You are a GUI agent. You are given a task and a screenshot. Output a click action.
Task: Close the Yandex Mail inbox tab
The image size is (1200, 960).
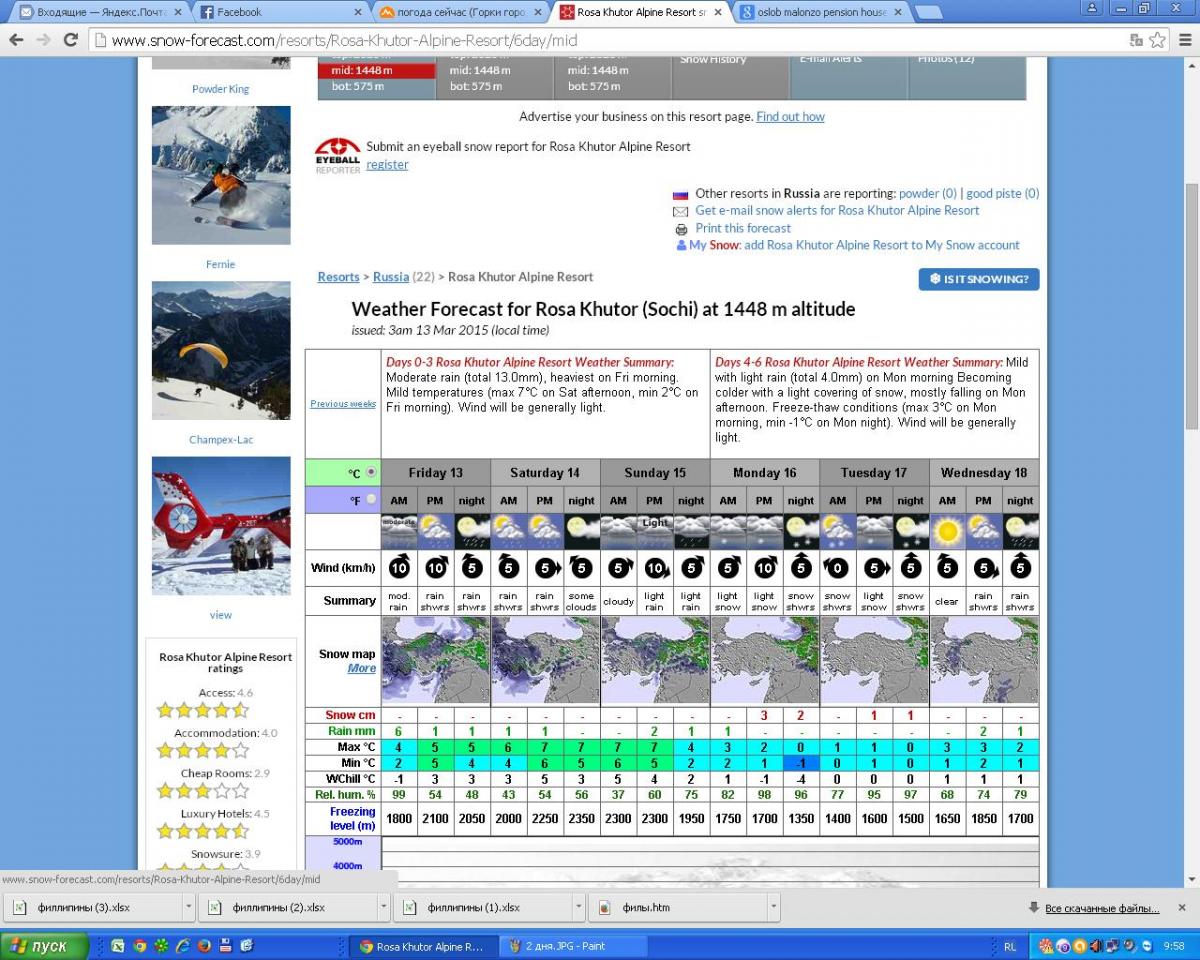177,12
